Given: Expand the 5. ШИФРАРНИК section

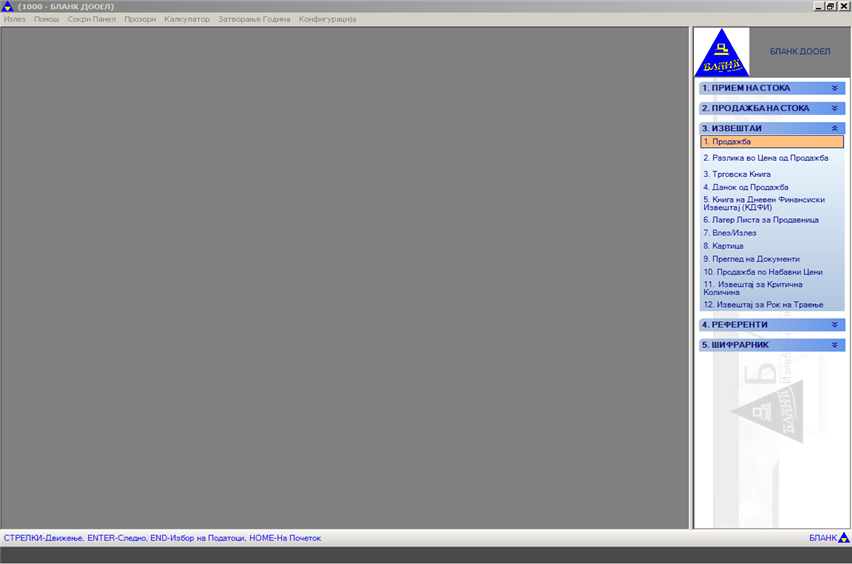Looking at the screenshot, I should click(834, 345).
